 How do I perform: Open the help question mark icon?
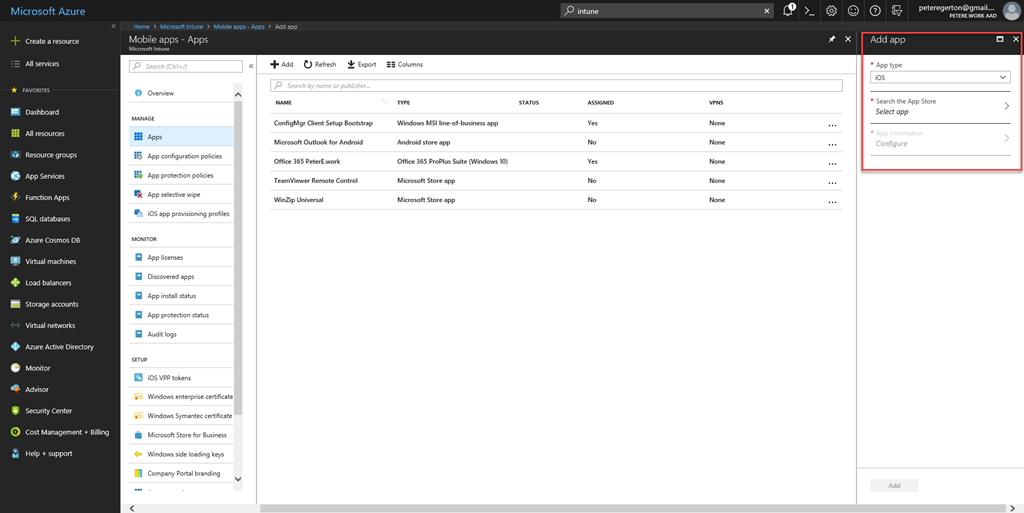coord(875,11)
